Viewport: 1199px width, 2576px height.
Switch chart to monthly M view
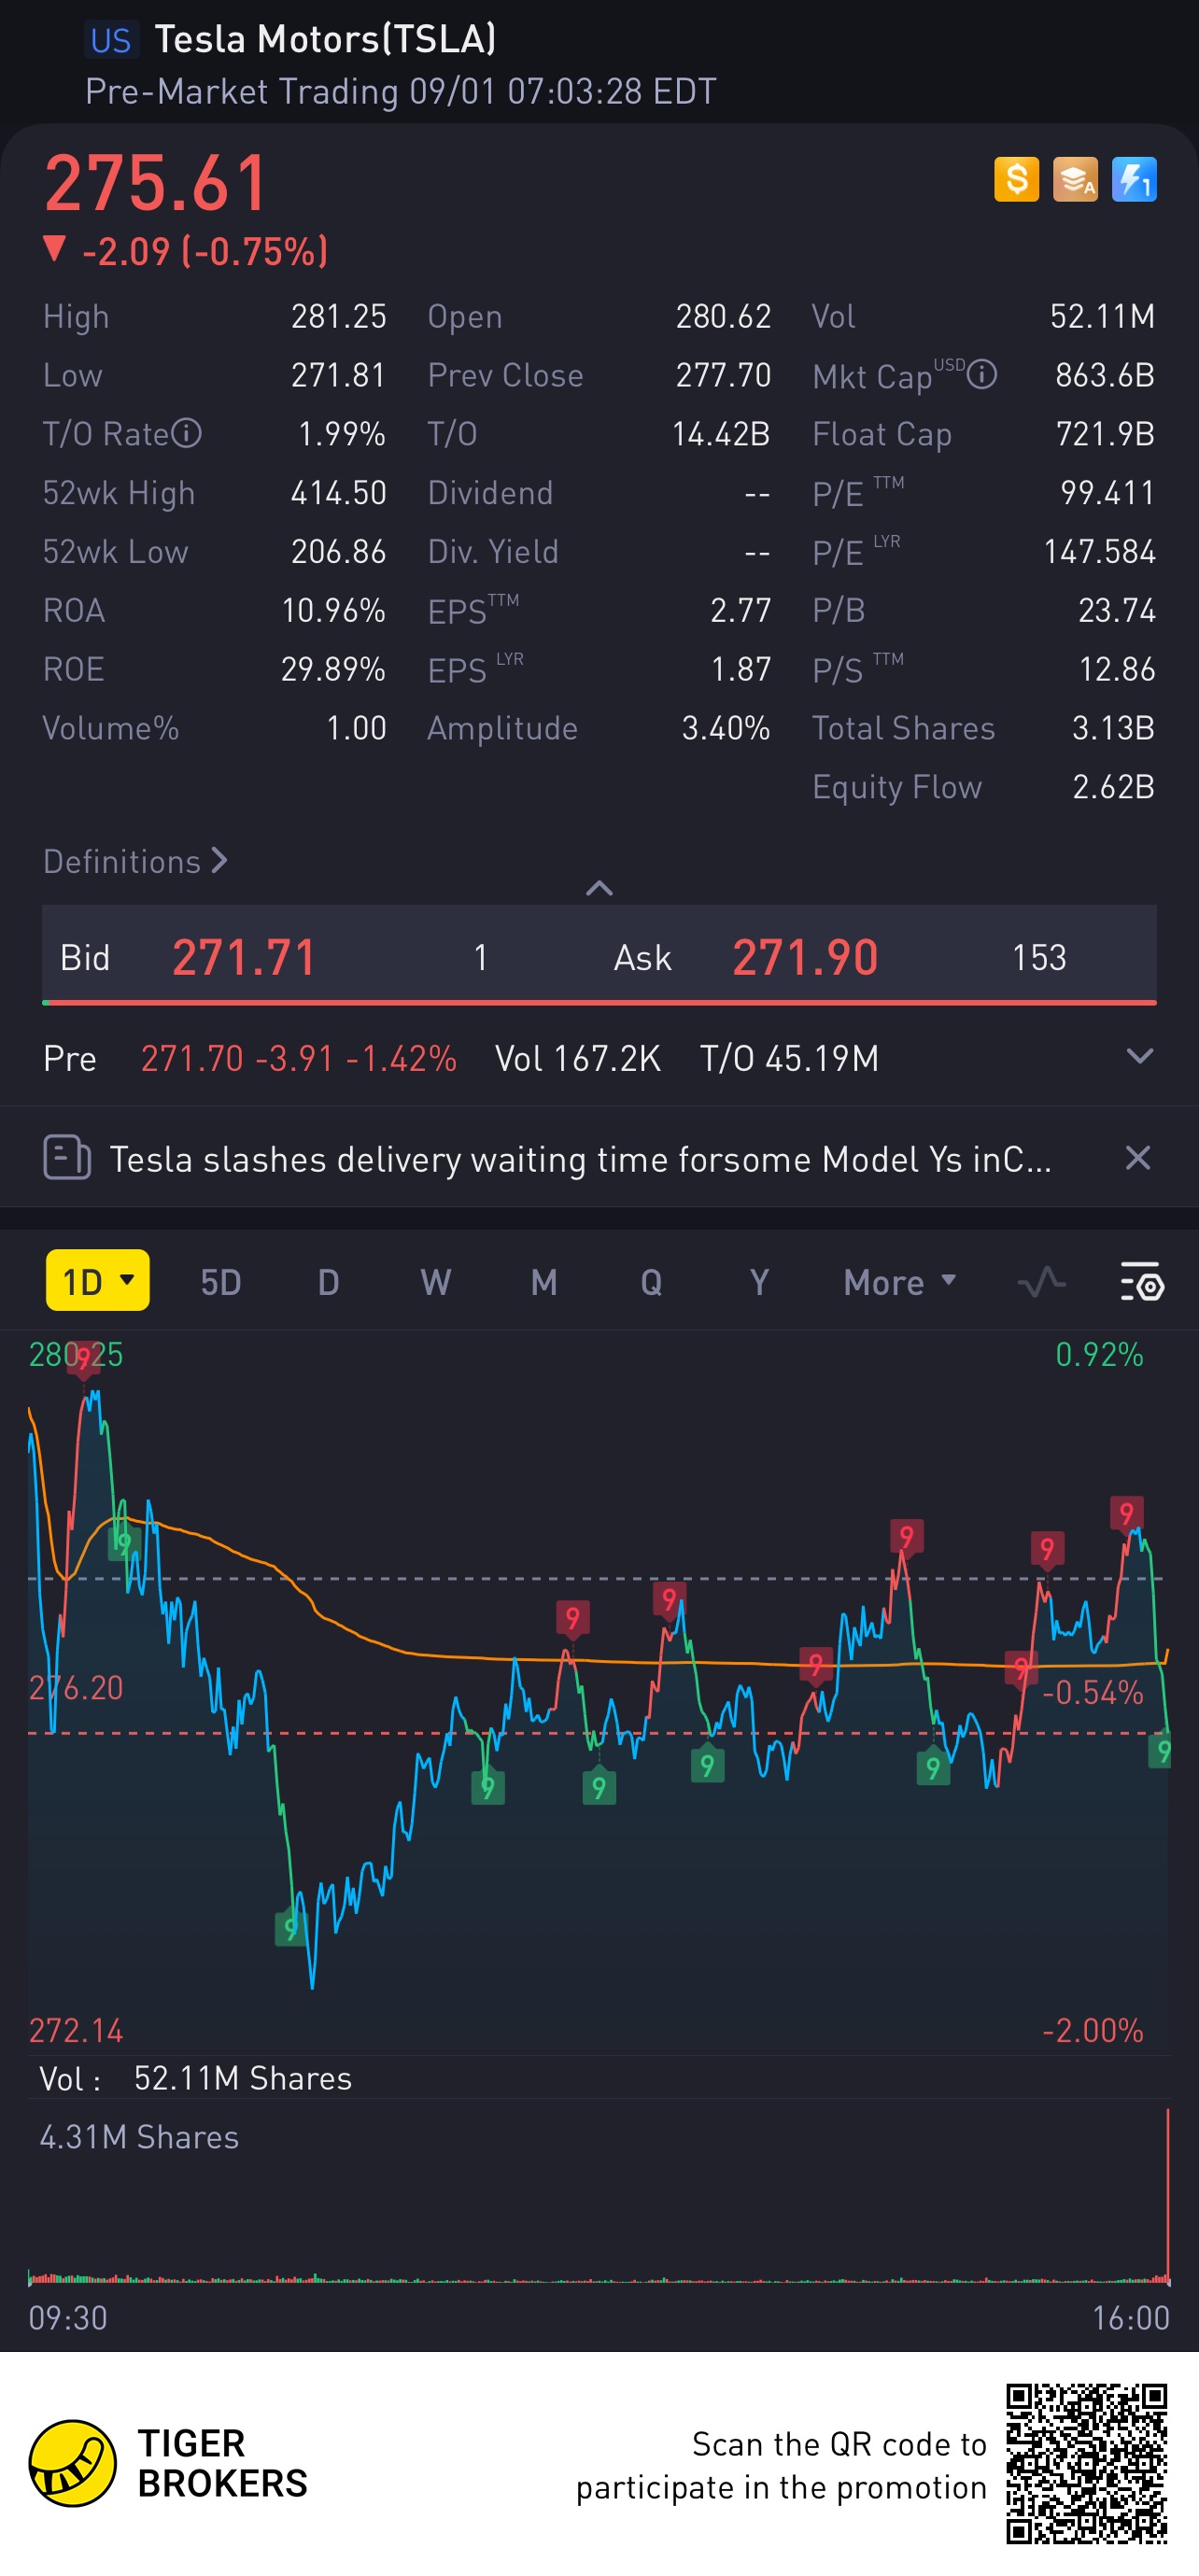point(544,1282)
